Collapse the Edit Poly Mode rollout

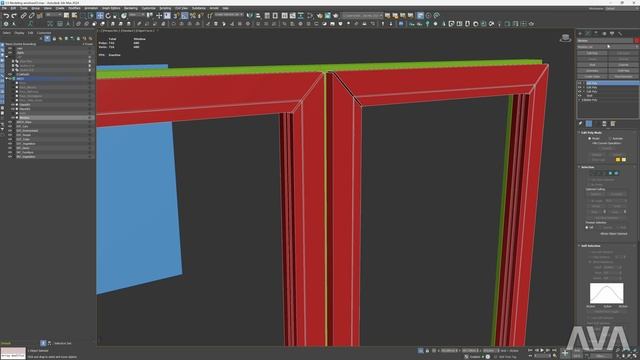pos(591,133)
